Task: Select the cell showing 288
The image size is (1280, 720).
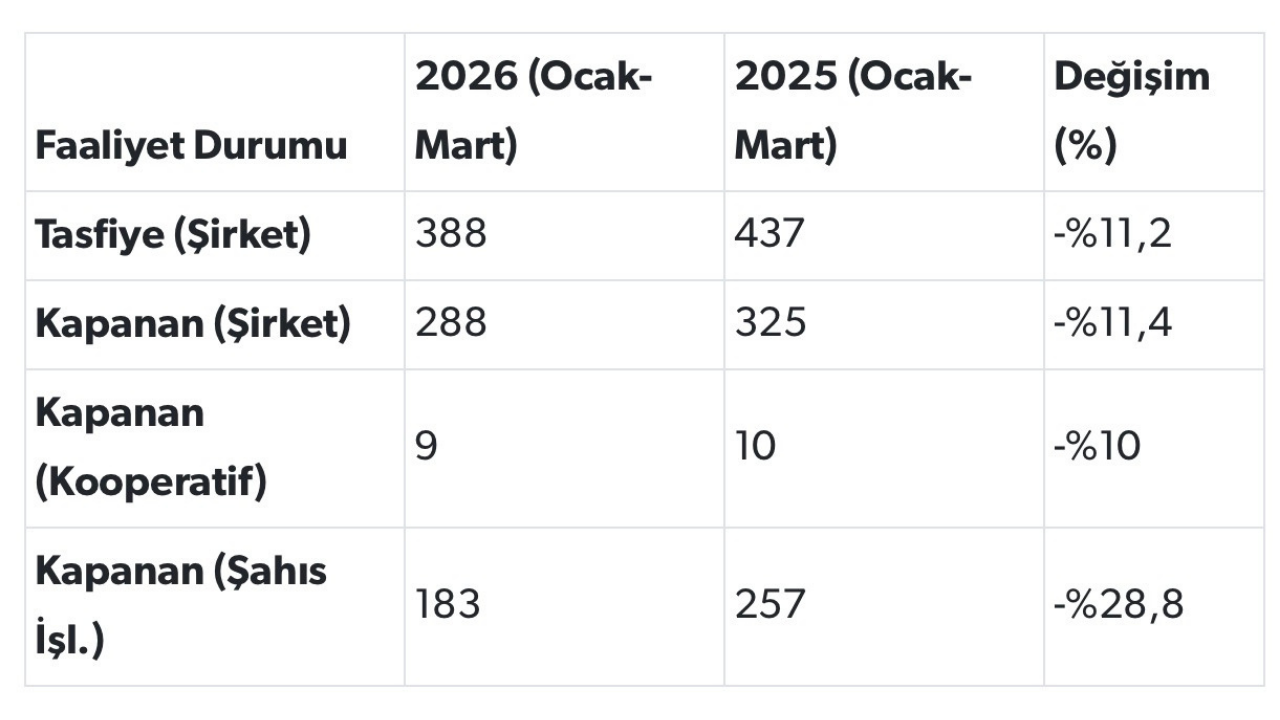Action: (x=451, y=324)
